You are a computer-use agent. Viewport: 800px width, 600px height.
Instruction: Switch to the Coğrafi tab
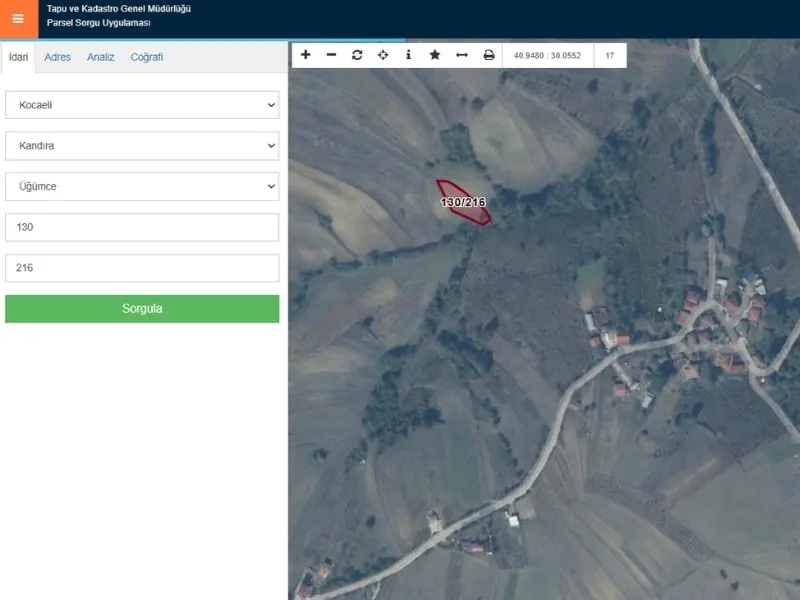(x=147, y=57)
